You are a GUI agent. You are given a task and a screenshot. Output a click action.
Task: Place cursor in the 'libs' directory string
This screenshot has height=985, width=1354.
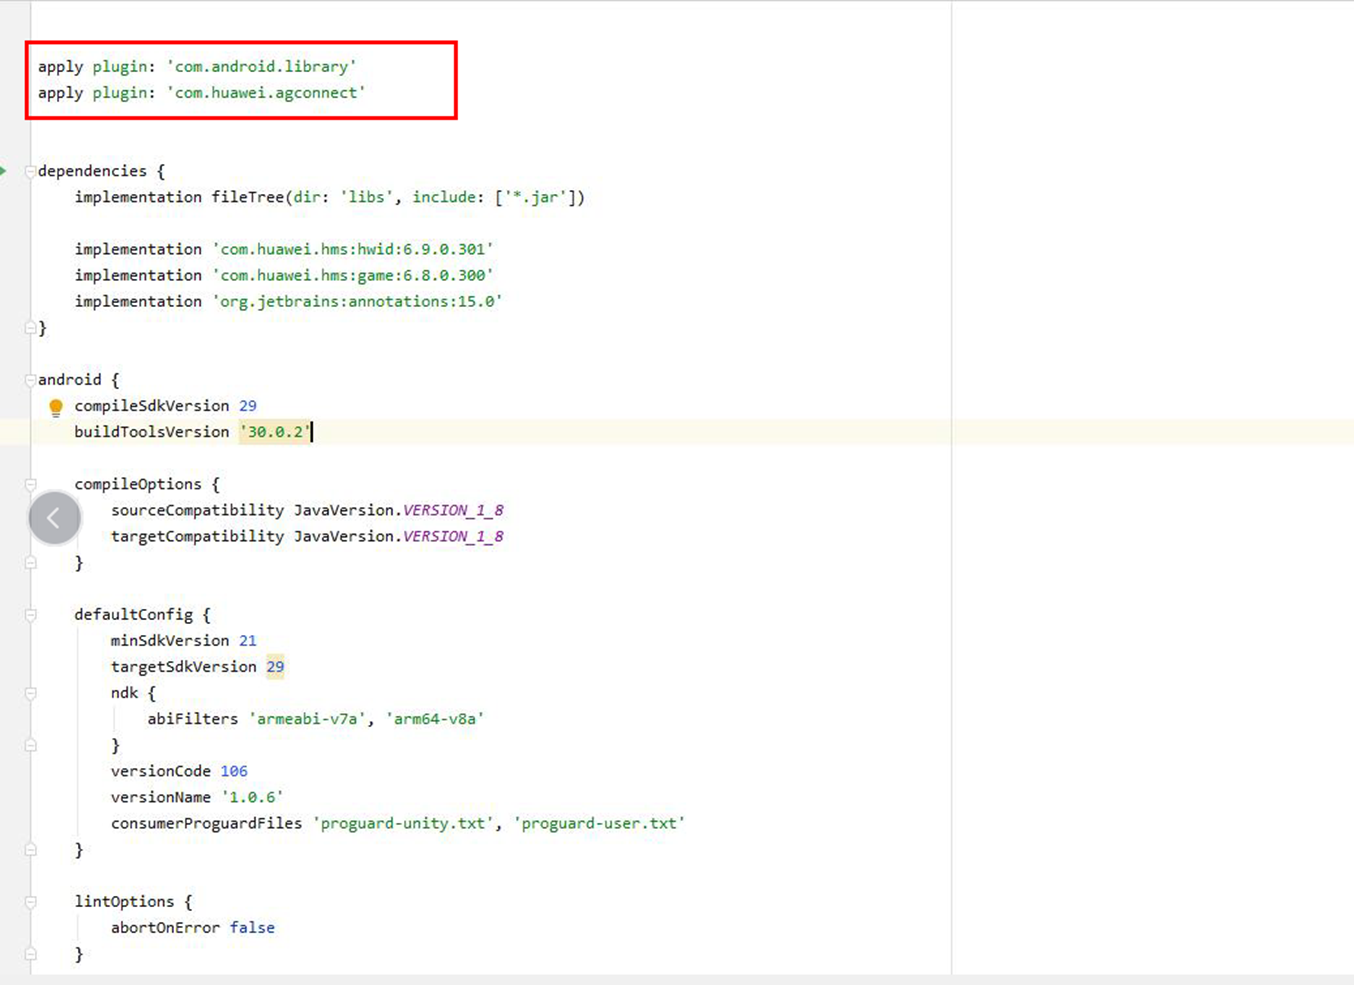pyautogui.click(x=366, y=197)
